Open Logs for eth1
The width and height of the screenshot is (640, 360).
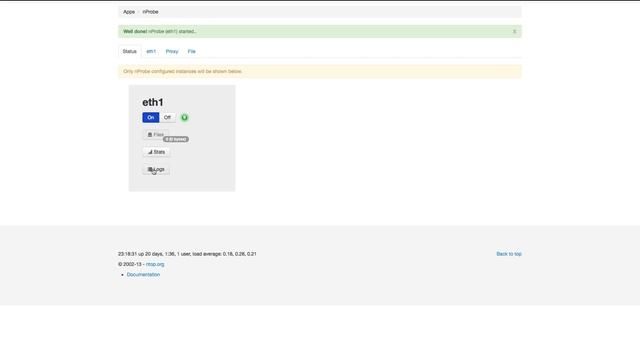(156, 169)
